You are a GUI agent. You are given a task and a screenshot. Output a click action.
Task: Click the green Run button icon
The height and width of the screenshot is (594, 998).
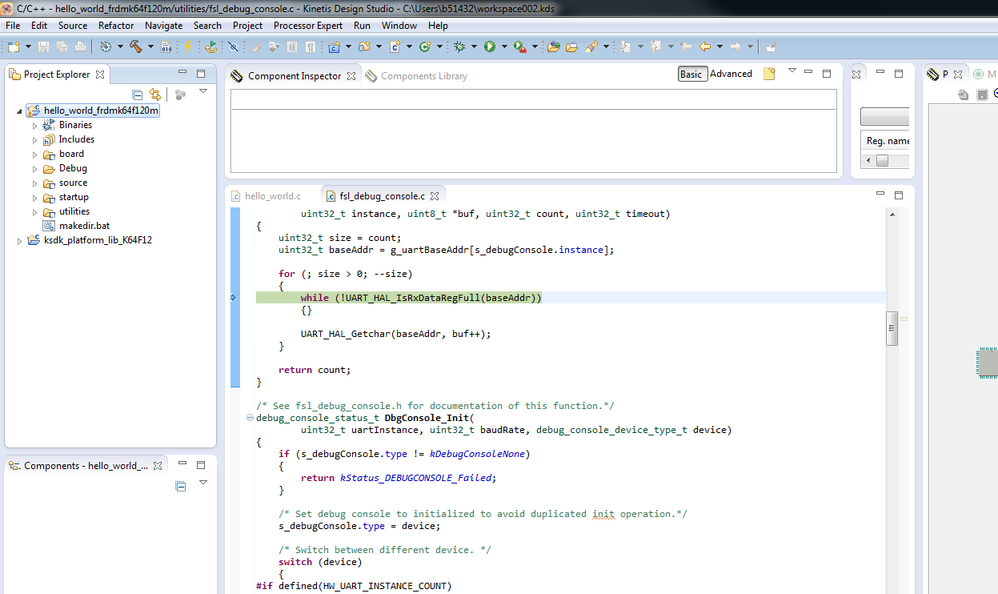tap(489, 46)
